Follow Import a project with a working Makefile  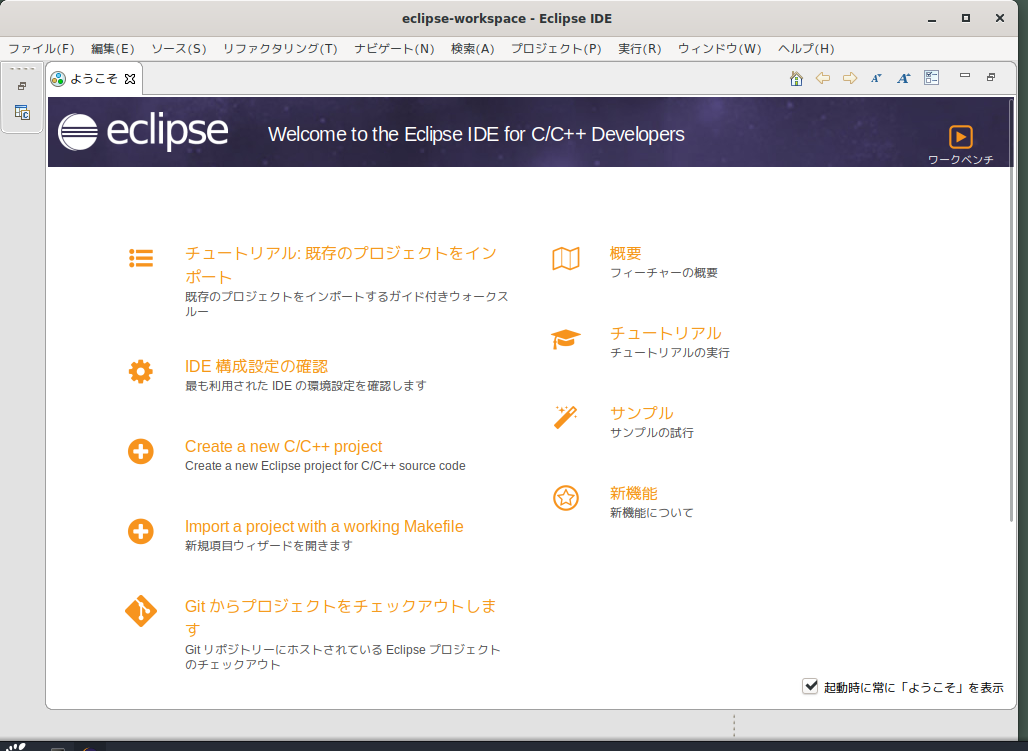324,526
